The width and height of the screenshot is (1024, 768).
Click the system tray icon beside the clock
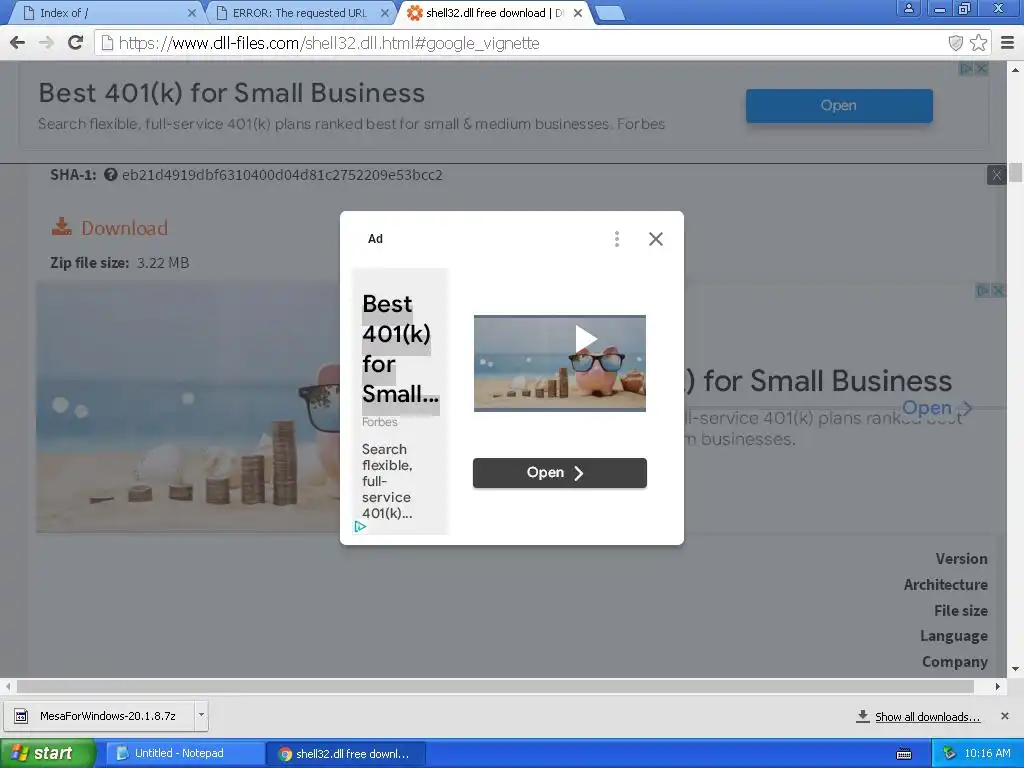coord(949,754)
